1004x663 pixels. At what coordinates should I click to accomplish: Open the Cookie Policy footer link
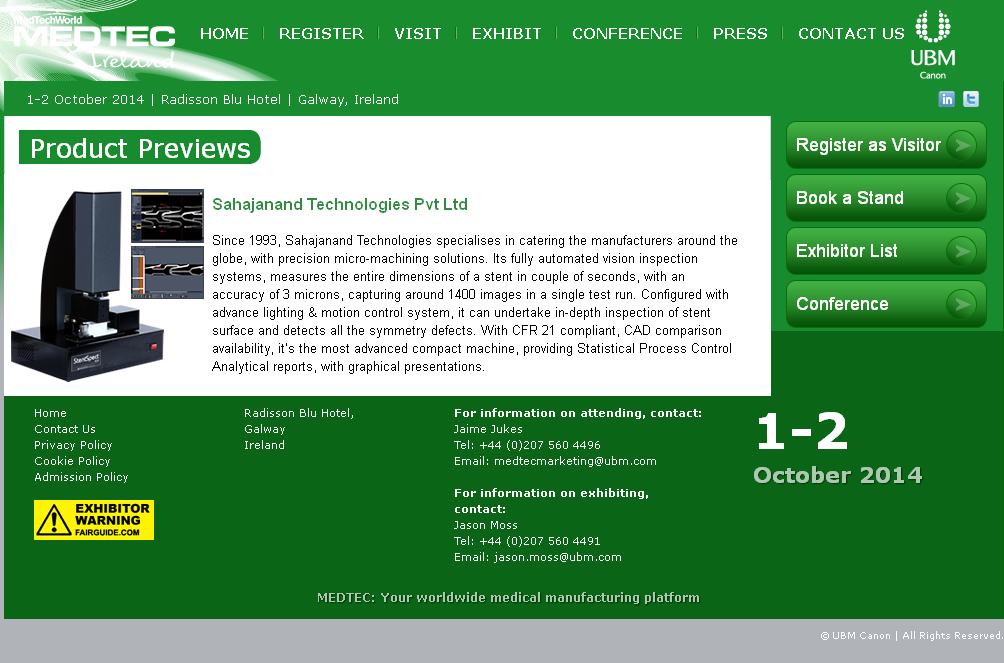72,461
